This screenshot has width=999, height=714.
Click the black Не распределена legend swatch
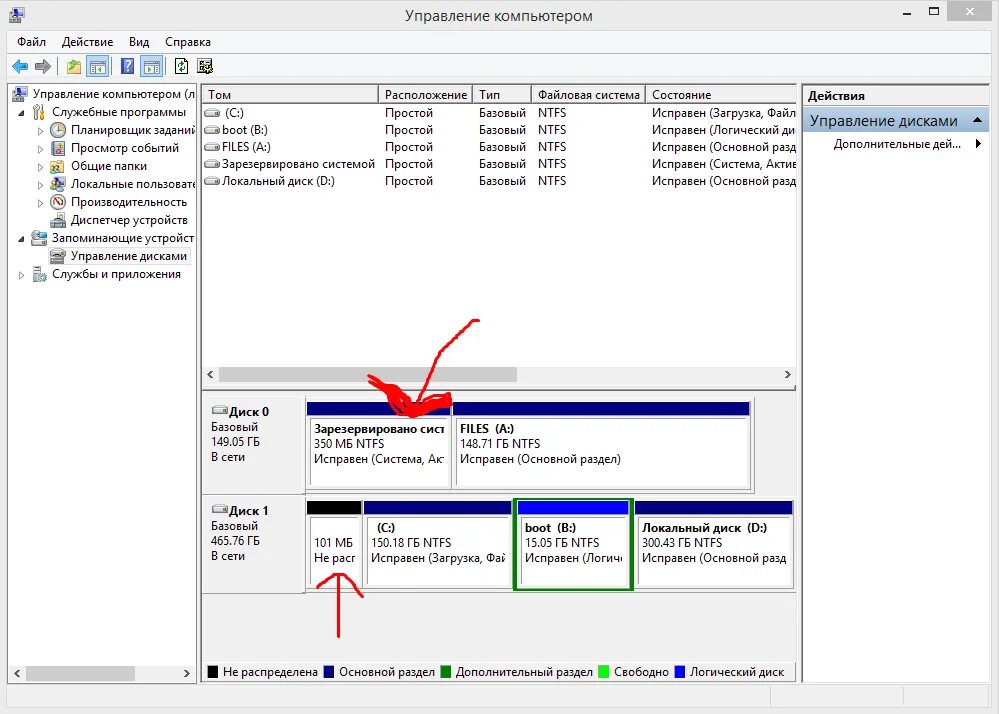tap(213, 672)
